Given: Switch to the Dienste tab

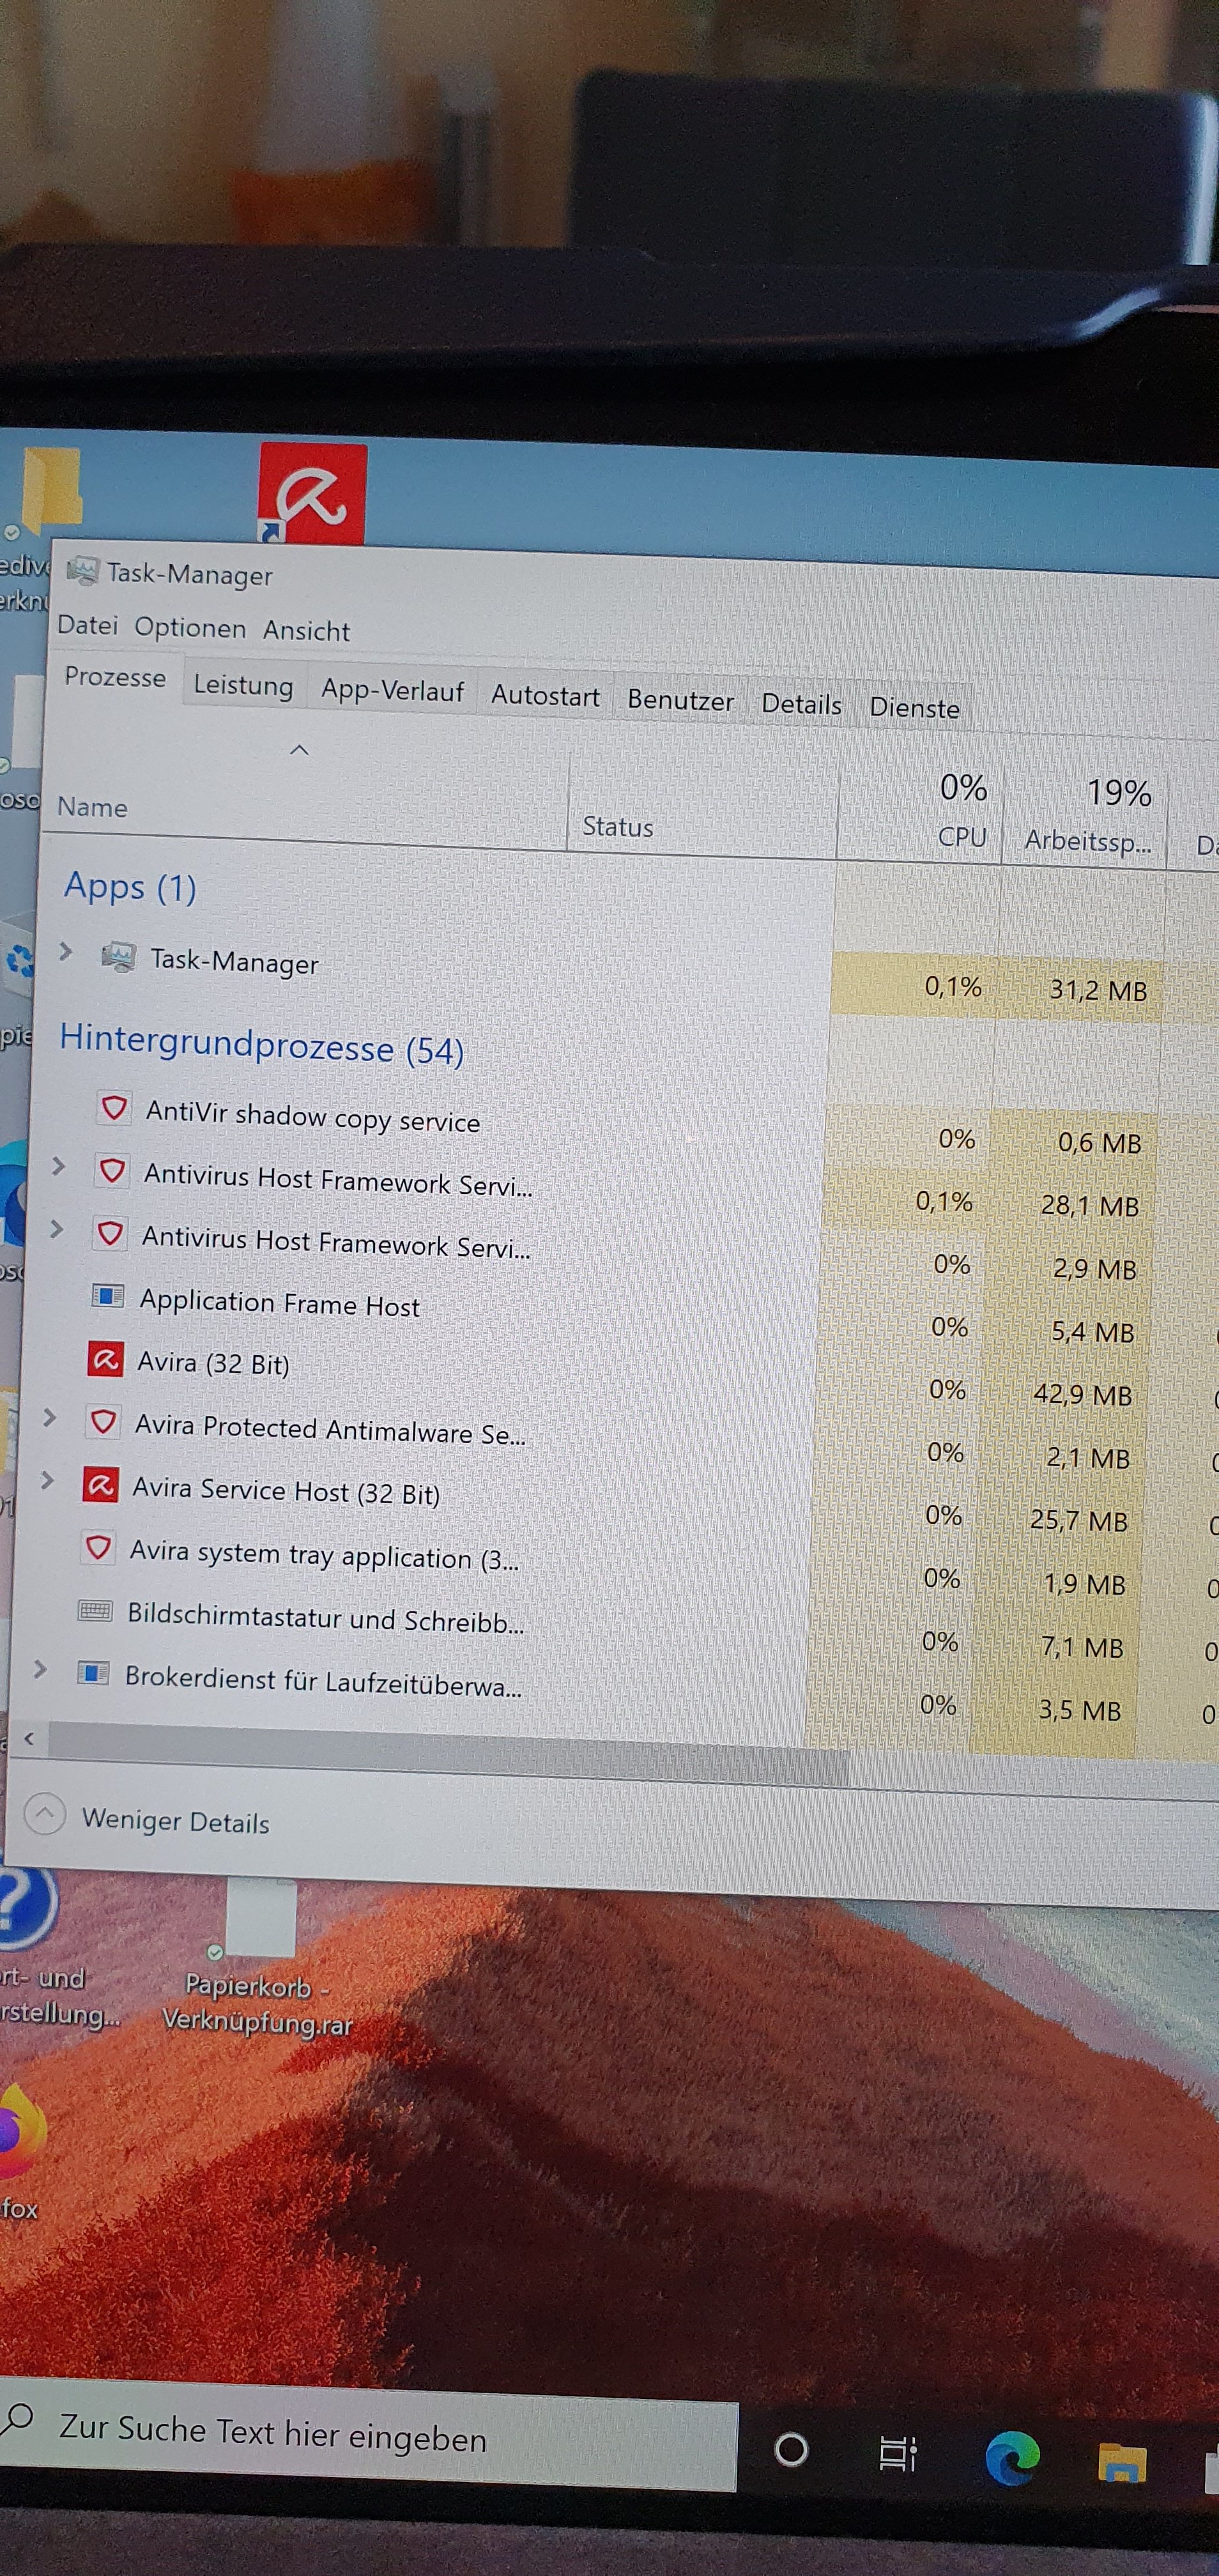Looking at the screenshot, I should [x=914, y=708].
